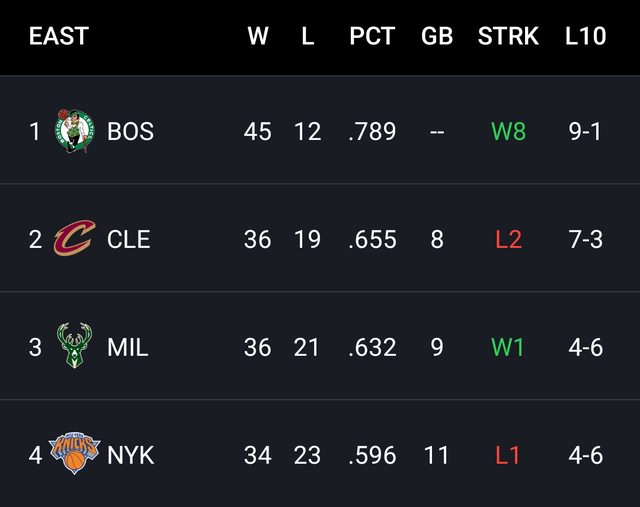This screenshot has width=640, height=507.
Task: Click the EAST conference header
Action: click(59, 37)
